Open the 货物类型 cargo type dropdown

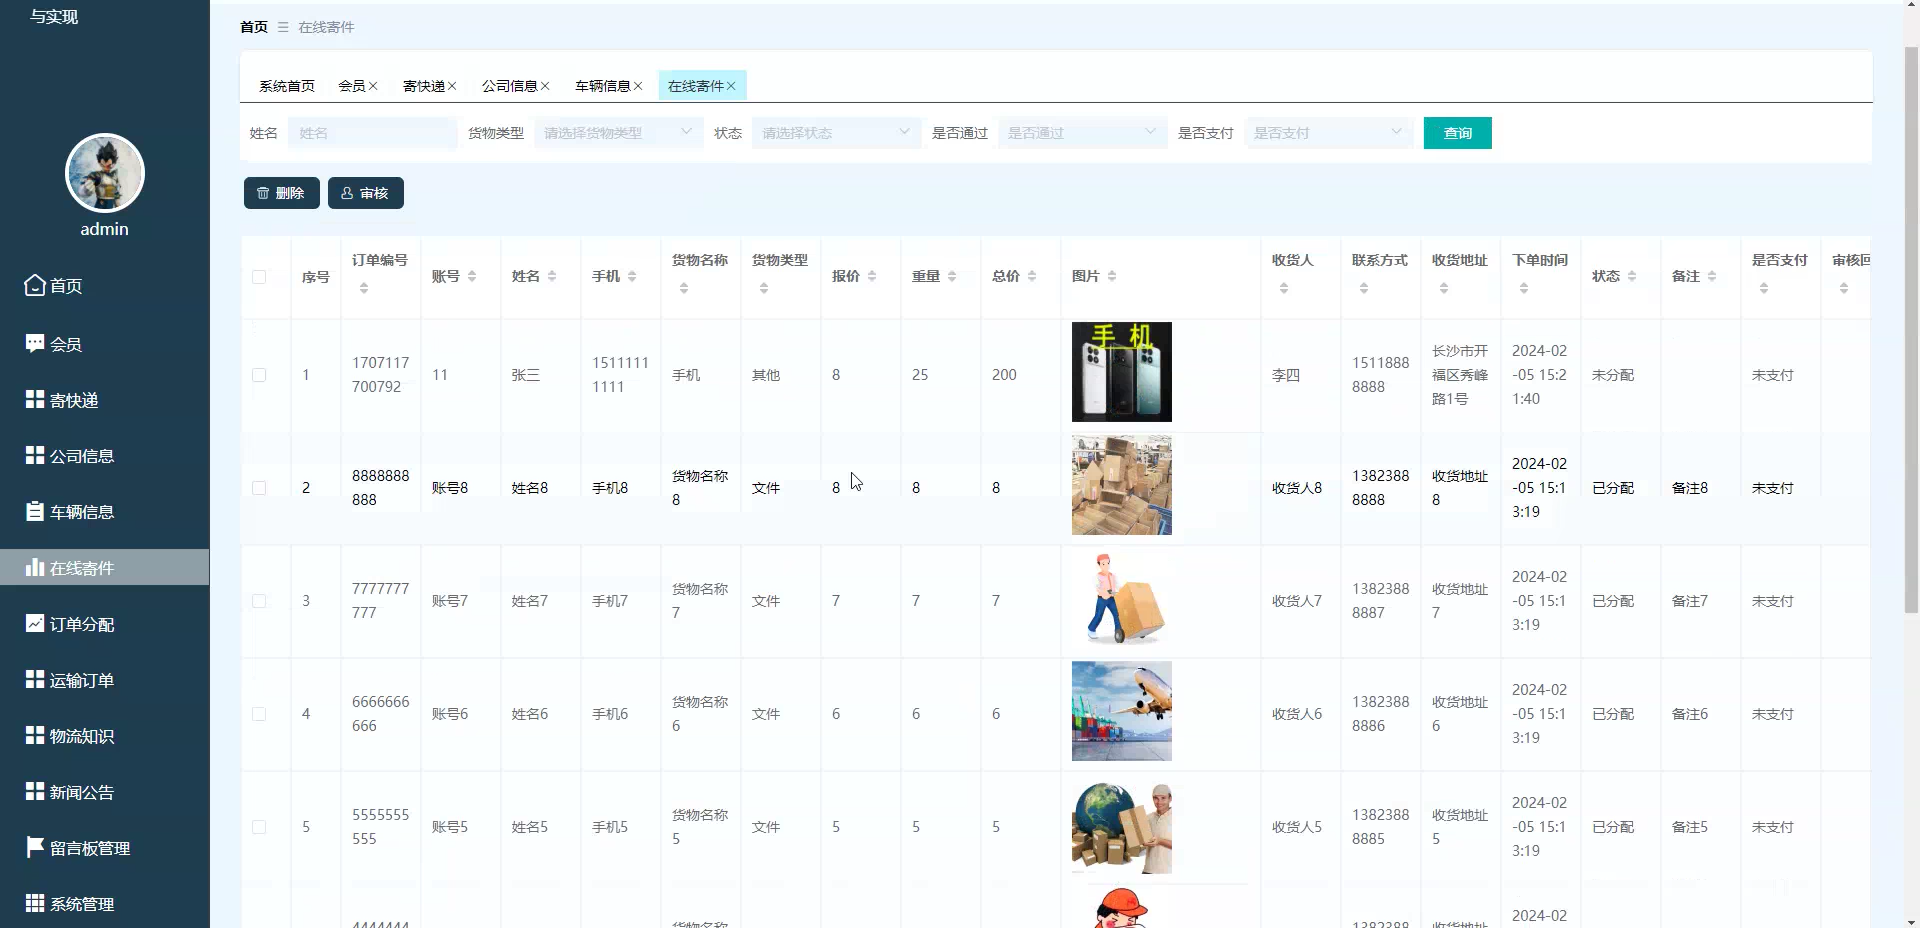pos(618,132)
